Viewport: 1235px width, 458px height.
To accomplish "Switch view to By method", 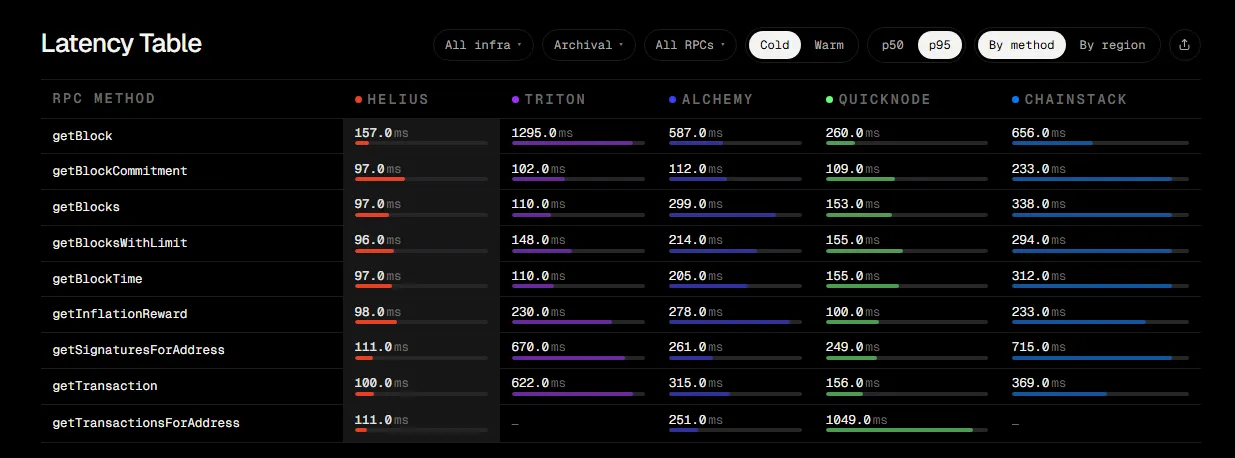I will point(1021,45).
